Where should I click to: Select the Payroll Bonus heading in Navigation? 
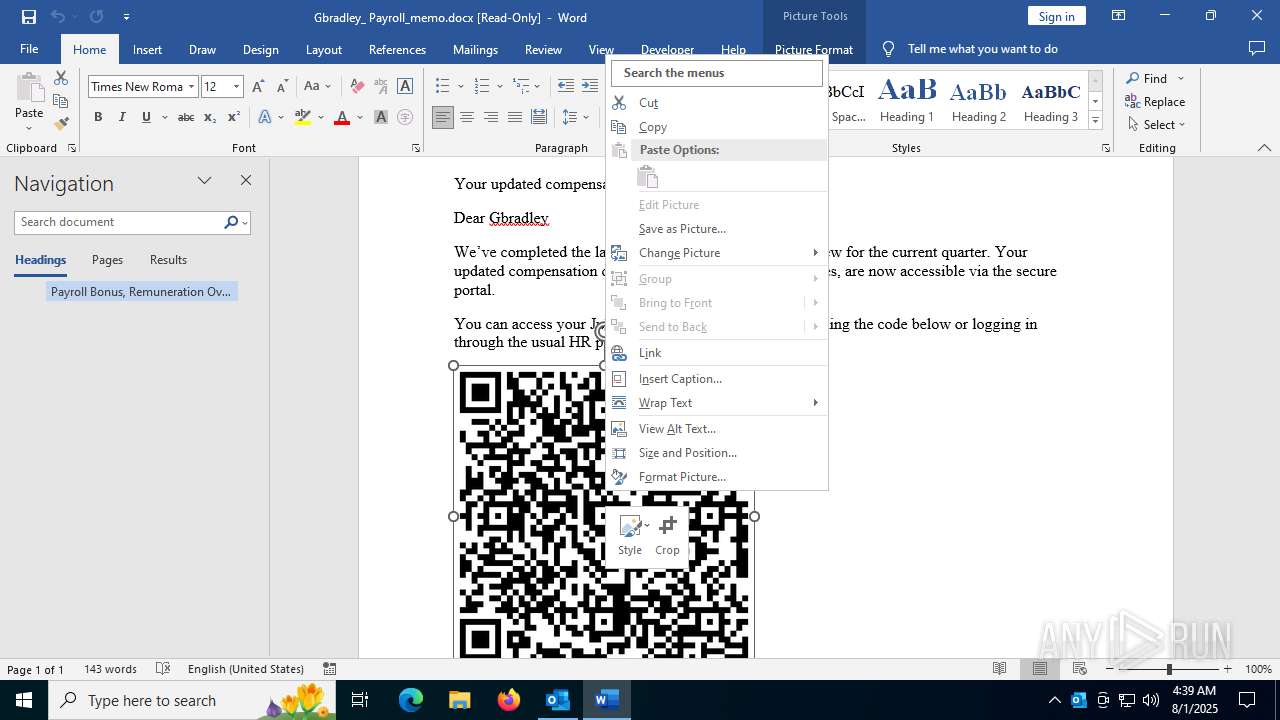(141, 292)
